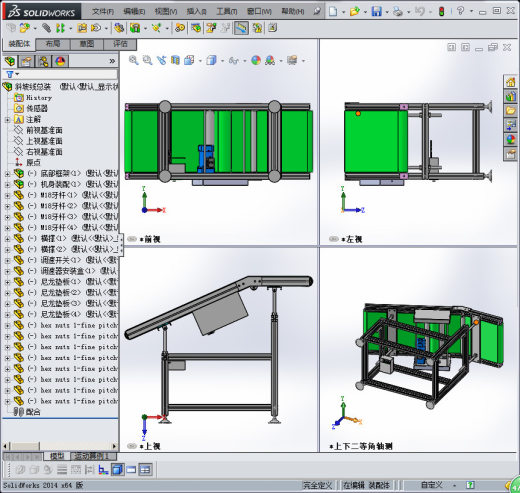Open the 文件(F) menu

click(103, 12)
